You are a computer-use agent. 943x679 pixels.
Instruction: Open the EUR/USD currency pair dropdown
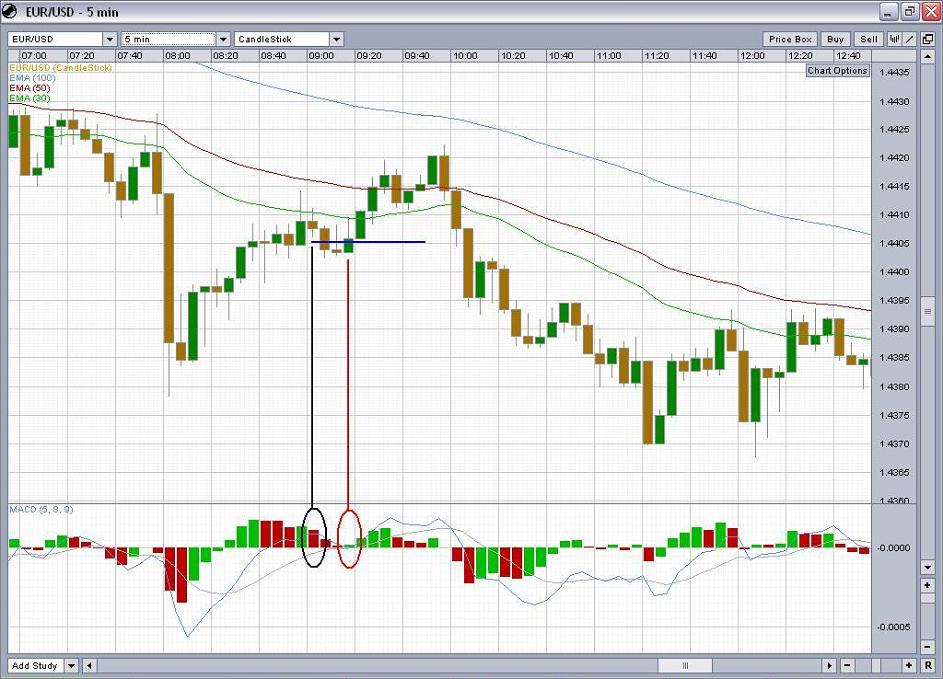110,39
